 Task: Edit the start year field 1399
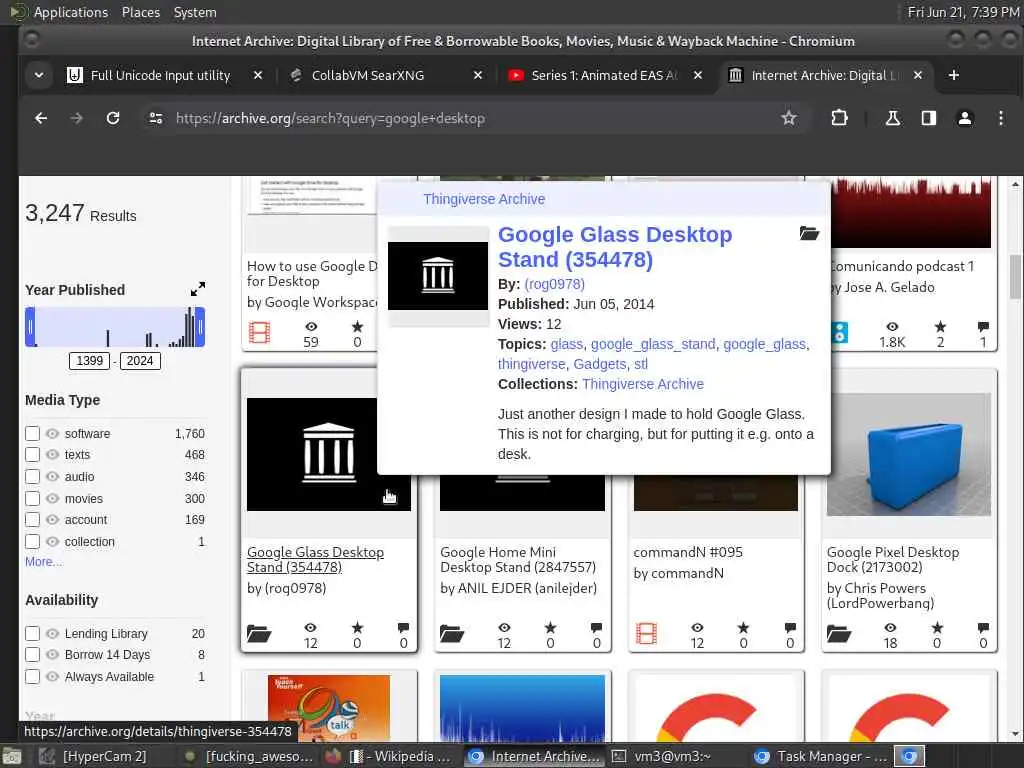[x=89, y=360]
